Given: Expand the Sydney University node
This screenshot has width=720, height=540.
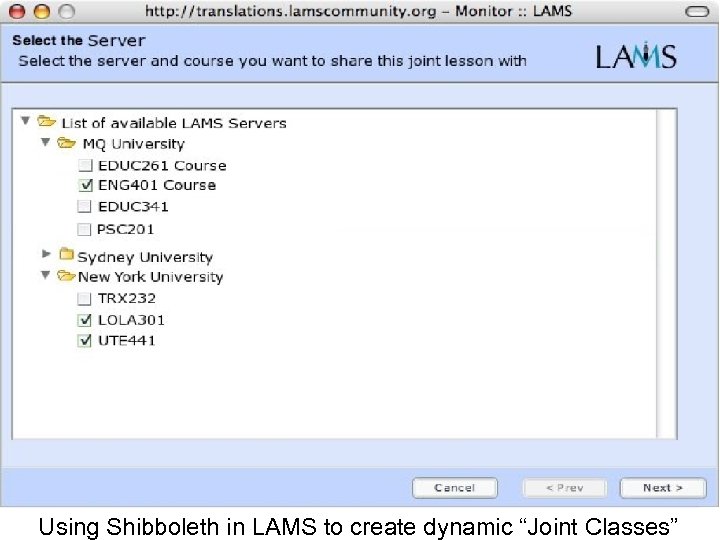Looking at the screenshot, I should (x=46, y=253).
